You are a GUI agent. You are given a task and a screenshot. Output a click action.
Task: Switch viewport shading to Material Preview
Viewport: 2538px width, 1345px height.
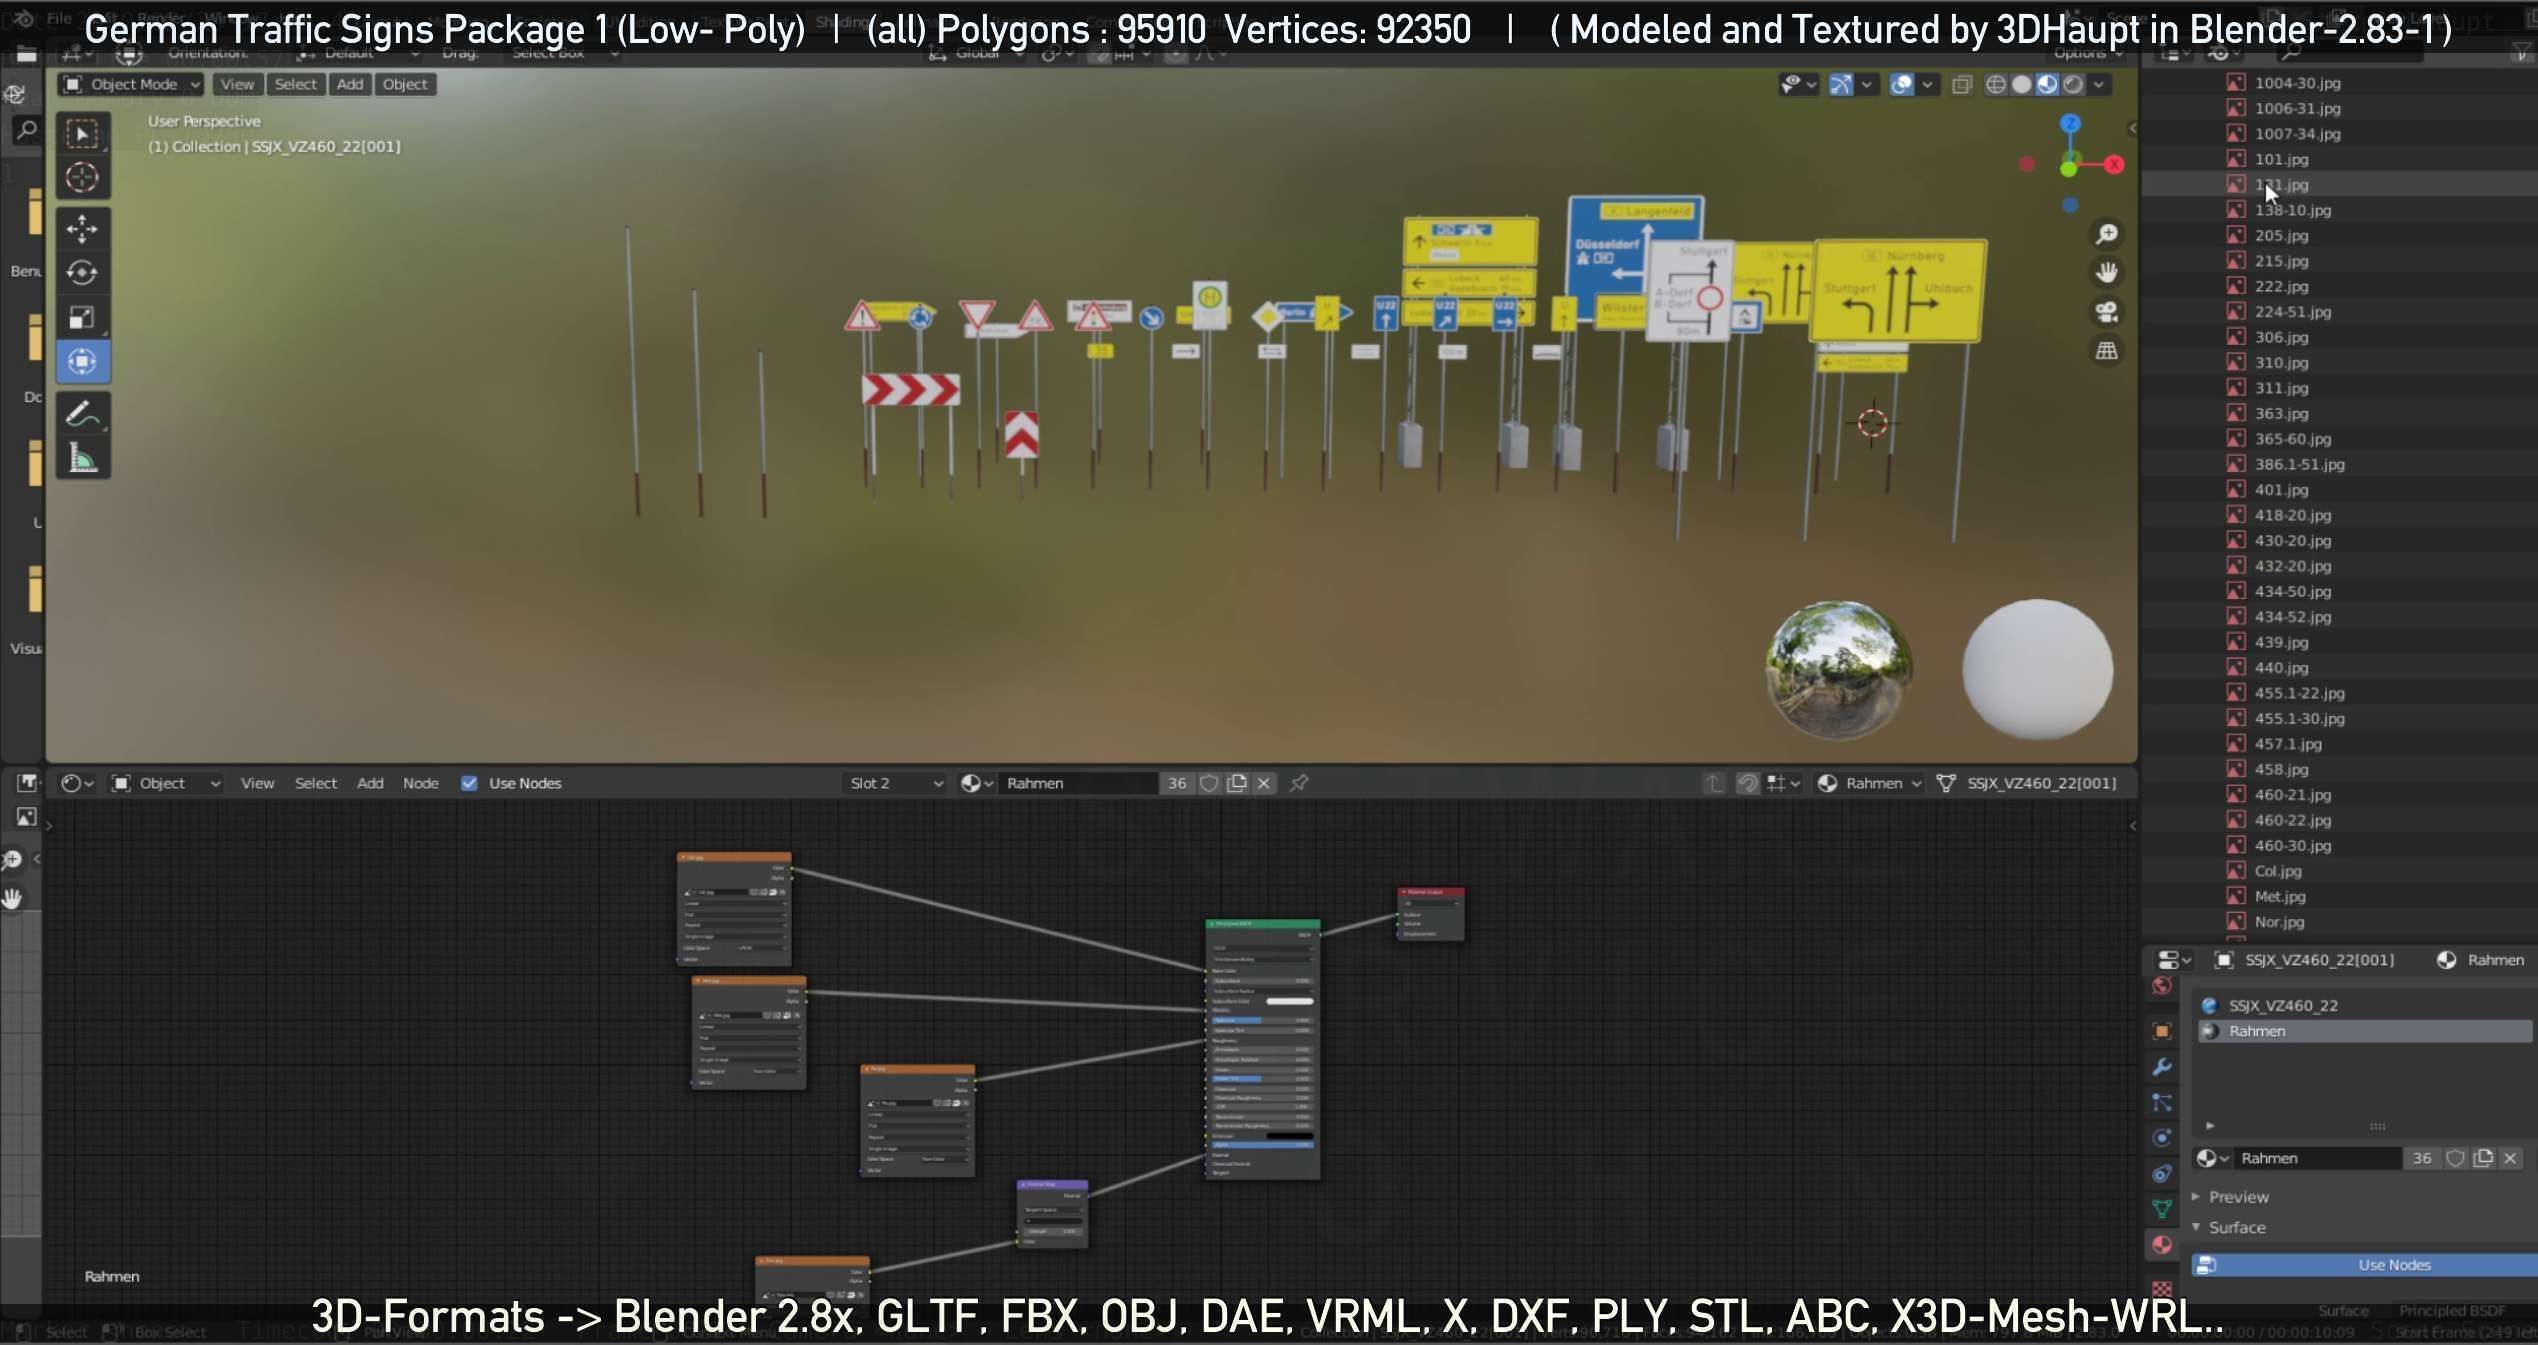pos(2048,85)
